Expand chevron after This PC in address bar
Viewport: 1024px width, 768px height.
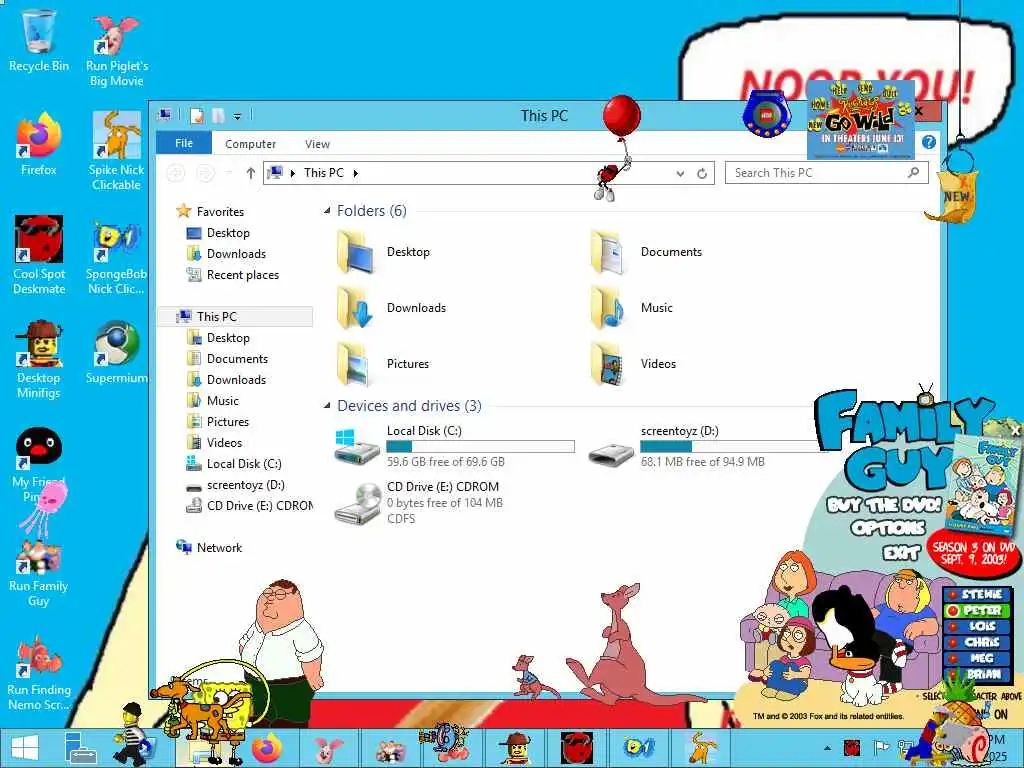click(x=355, y=173)
